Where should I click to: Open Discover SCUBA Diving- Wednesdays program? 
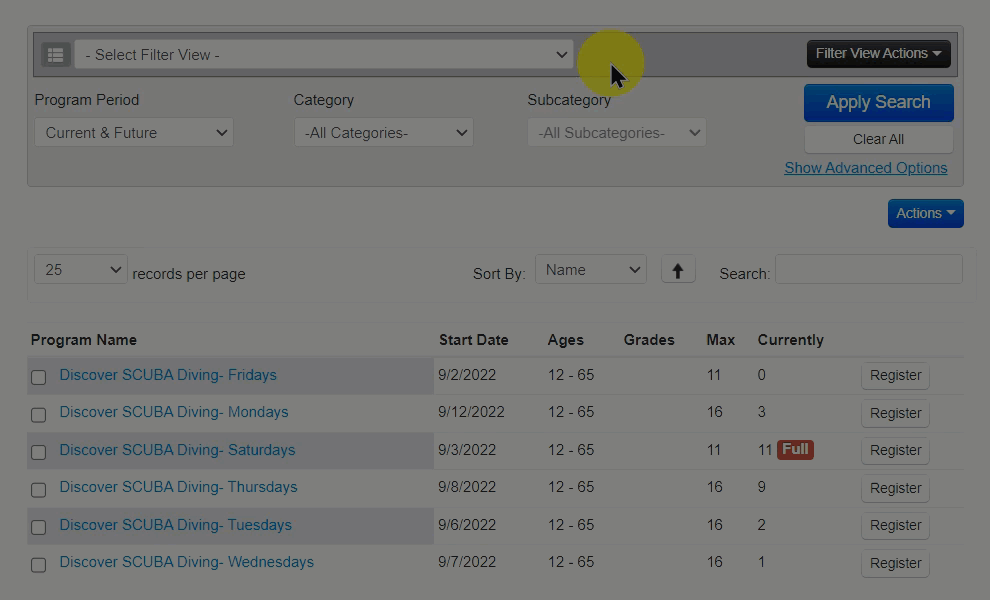pyautogui.click(x=186, y=562)
